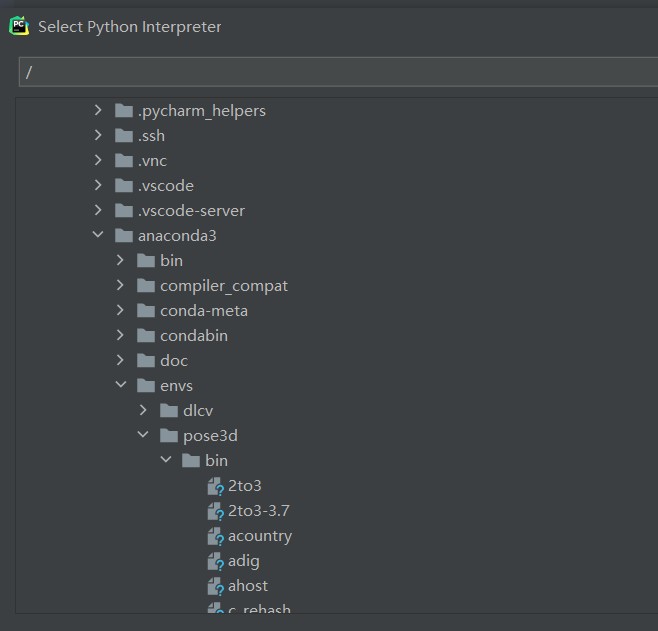Expand the .vscode folder
Image resolution: width=658 pixels, height=631 pixels.
[98, 185]
